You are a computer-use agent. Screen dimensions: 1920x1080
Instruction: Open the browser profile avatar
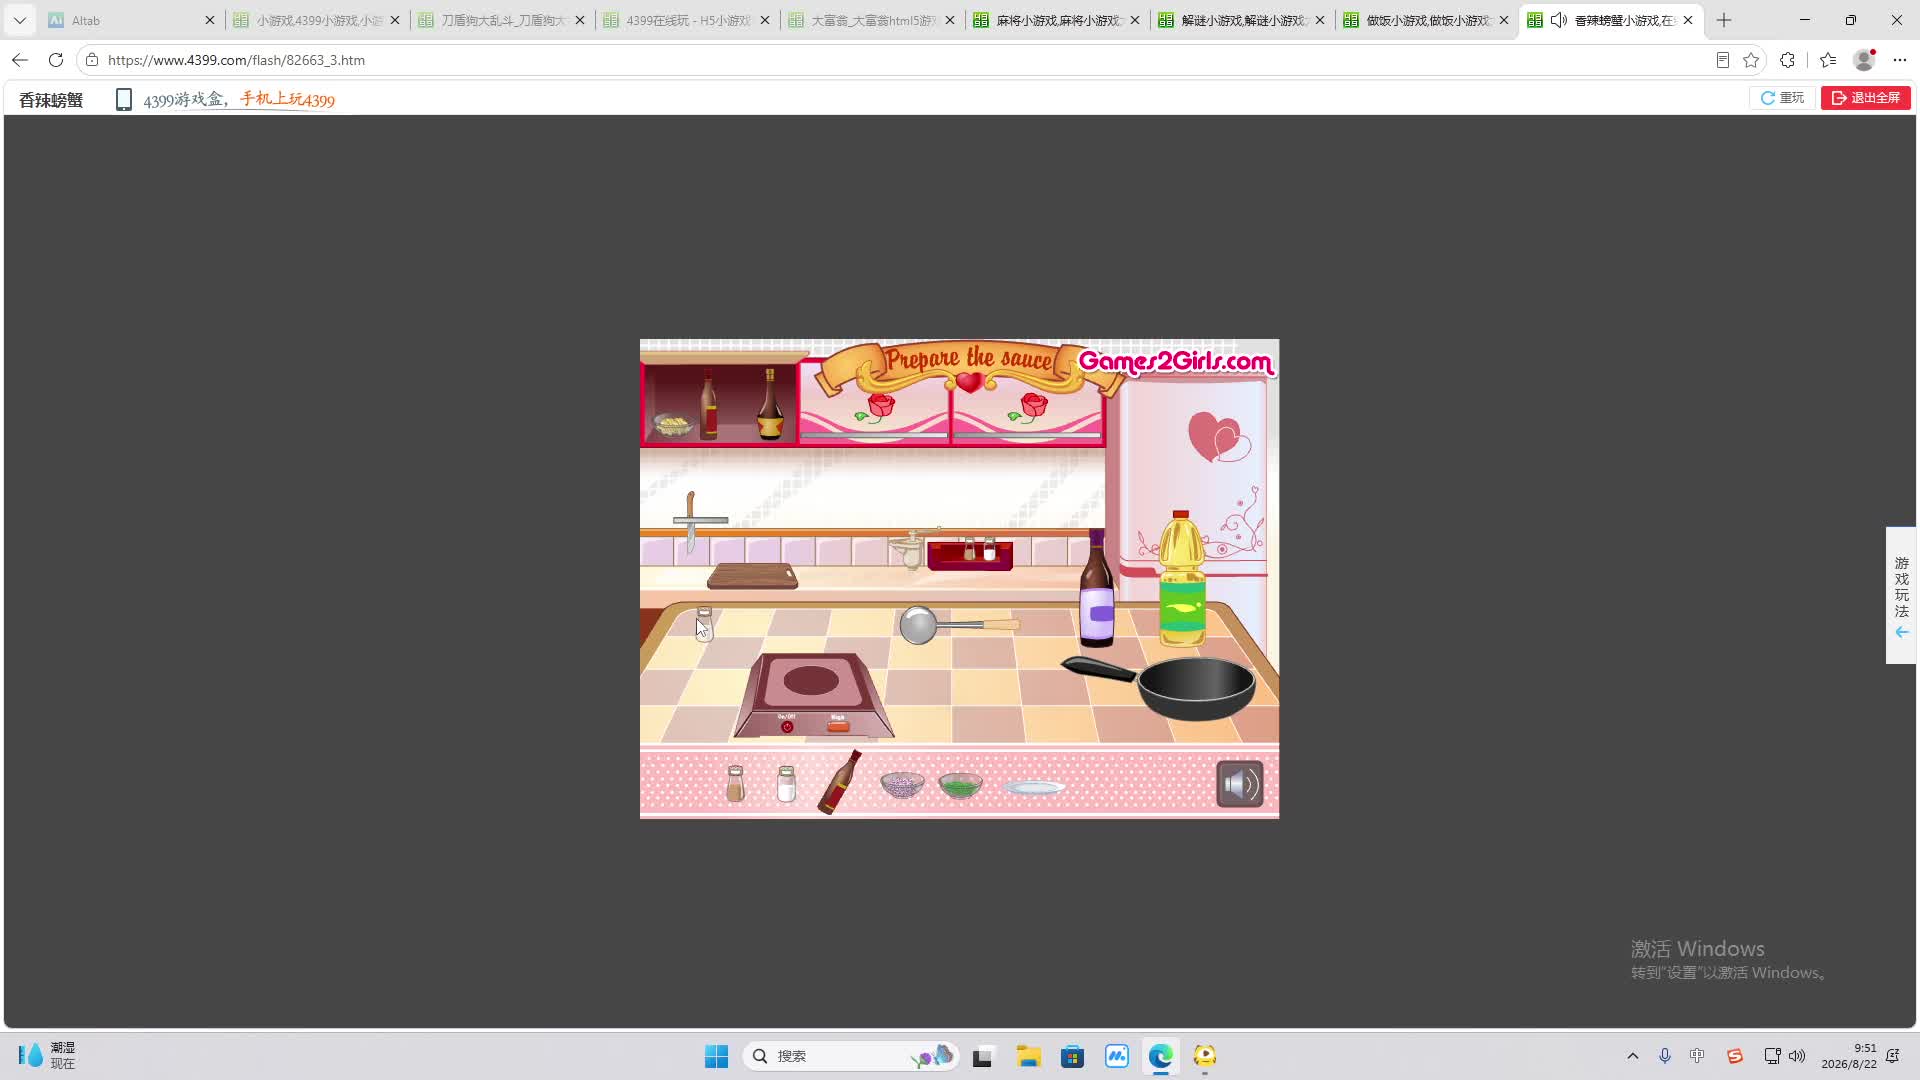pos(1864,60)
